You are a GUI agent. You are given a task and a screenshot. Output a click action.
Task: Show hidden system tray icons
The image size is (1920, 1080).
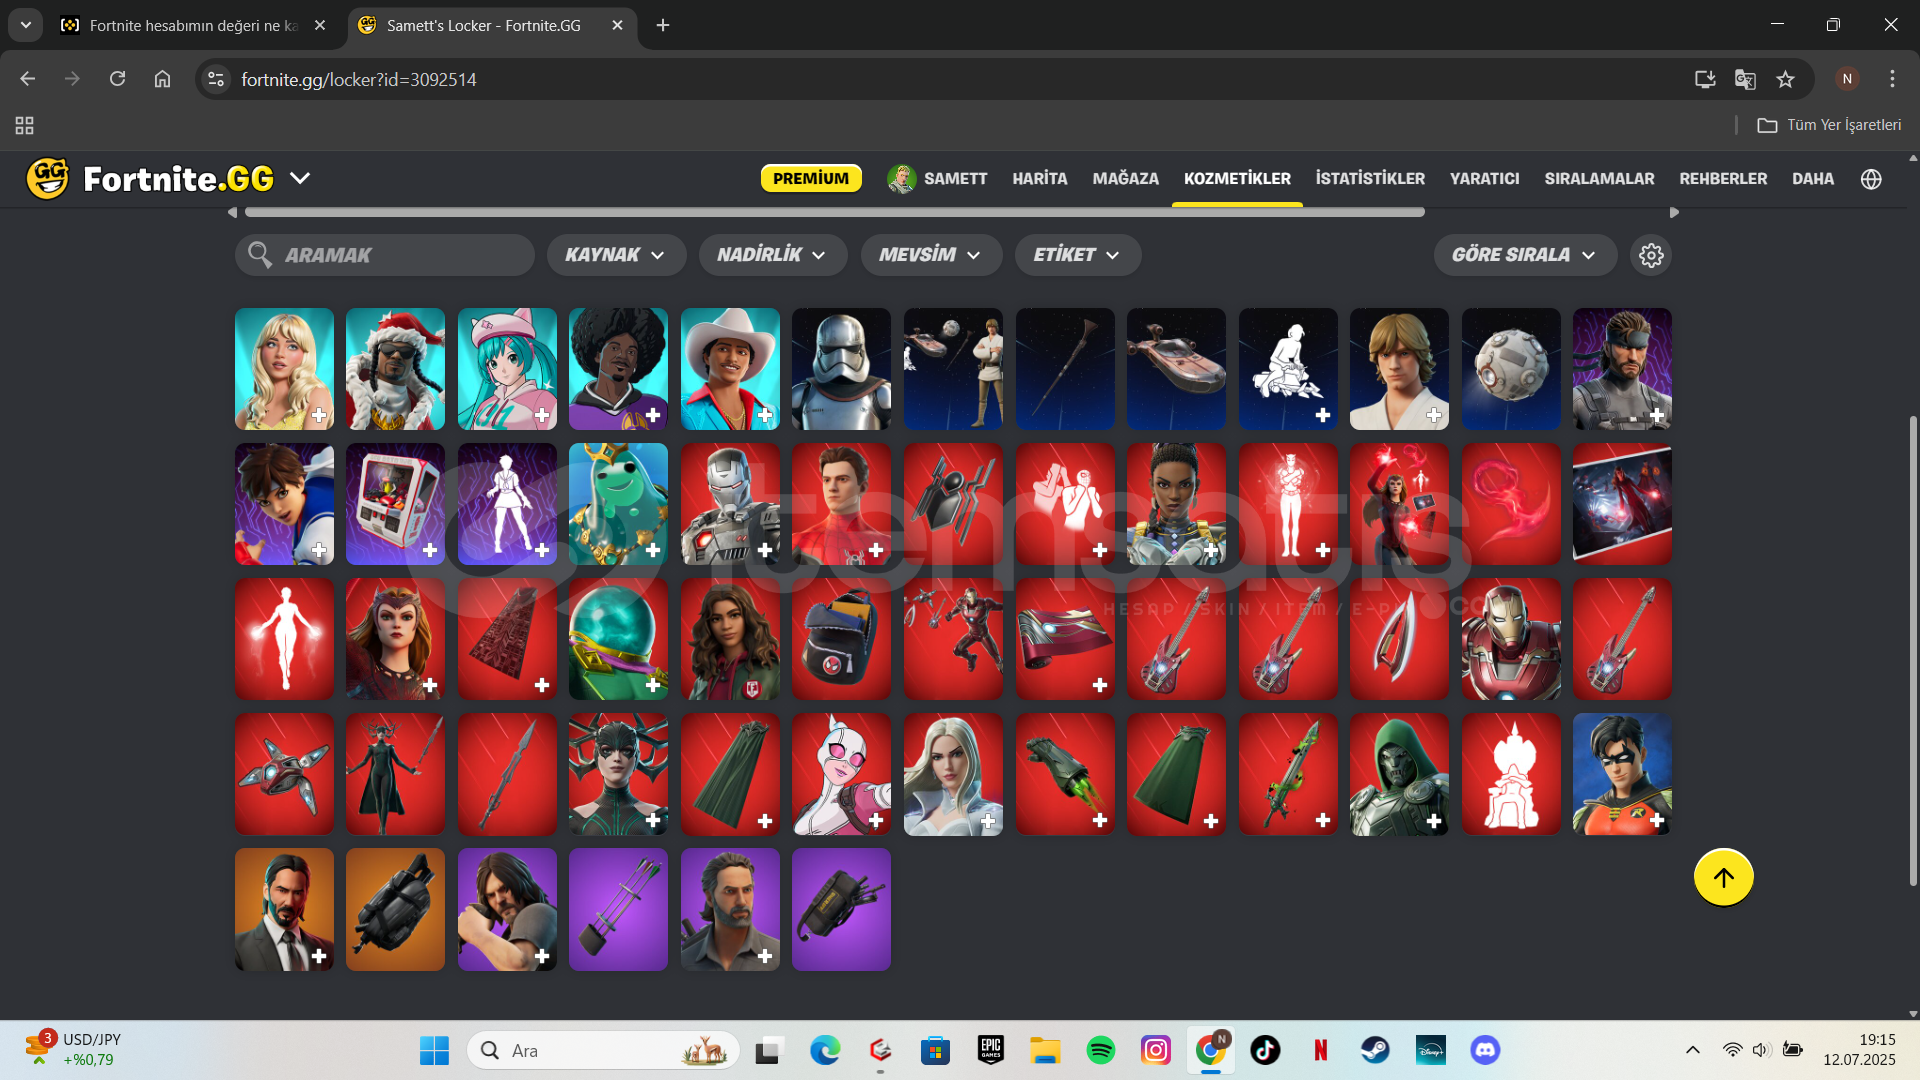tap(1692, 1050)
